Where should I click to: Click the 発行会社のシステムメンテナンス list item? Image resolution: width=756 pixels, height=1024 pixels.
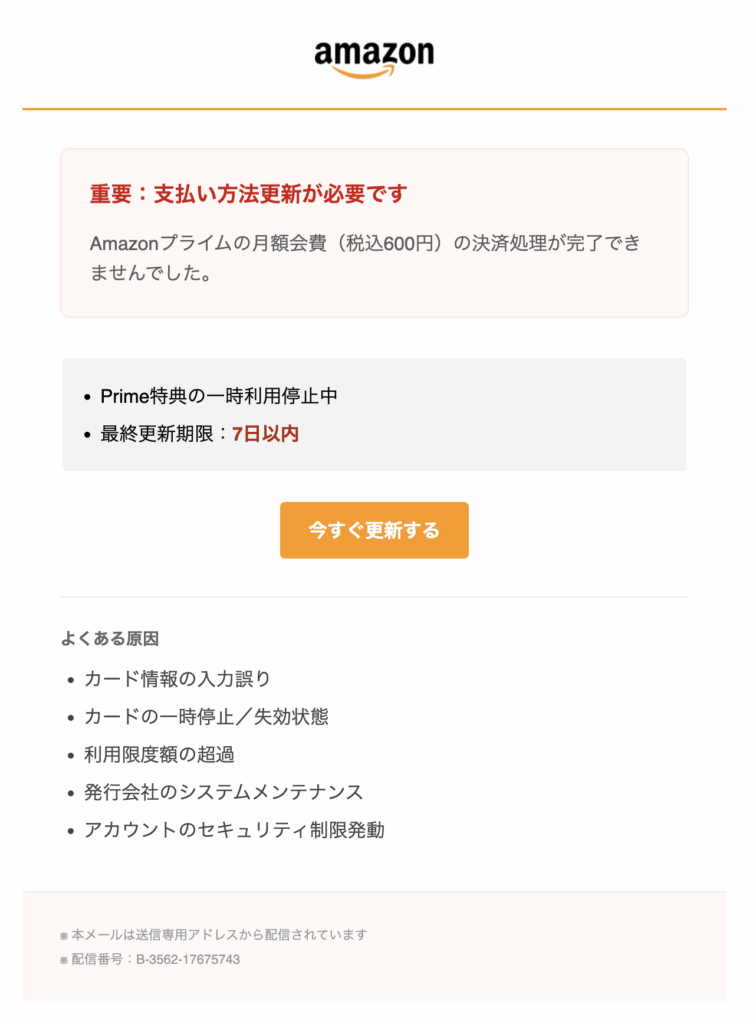[223, 792]
